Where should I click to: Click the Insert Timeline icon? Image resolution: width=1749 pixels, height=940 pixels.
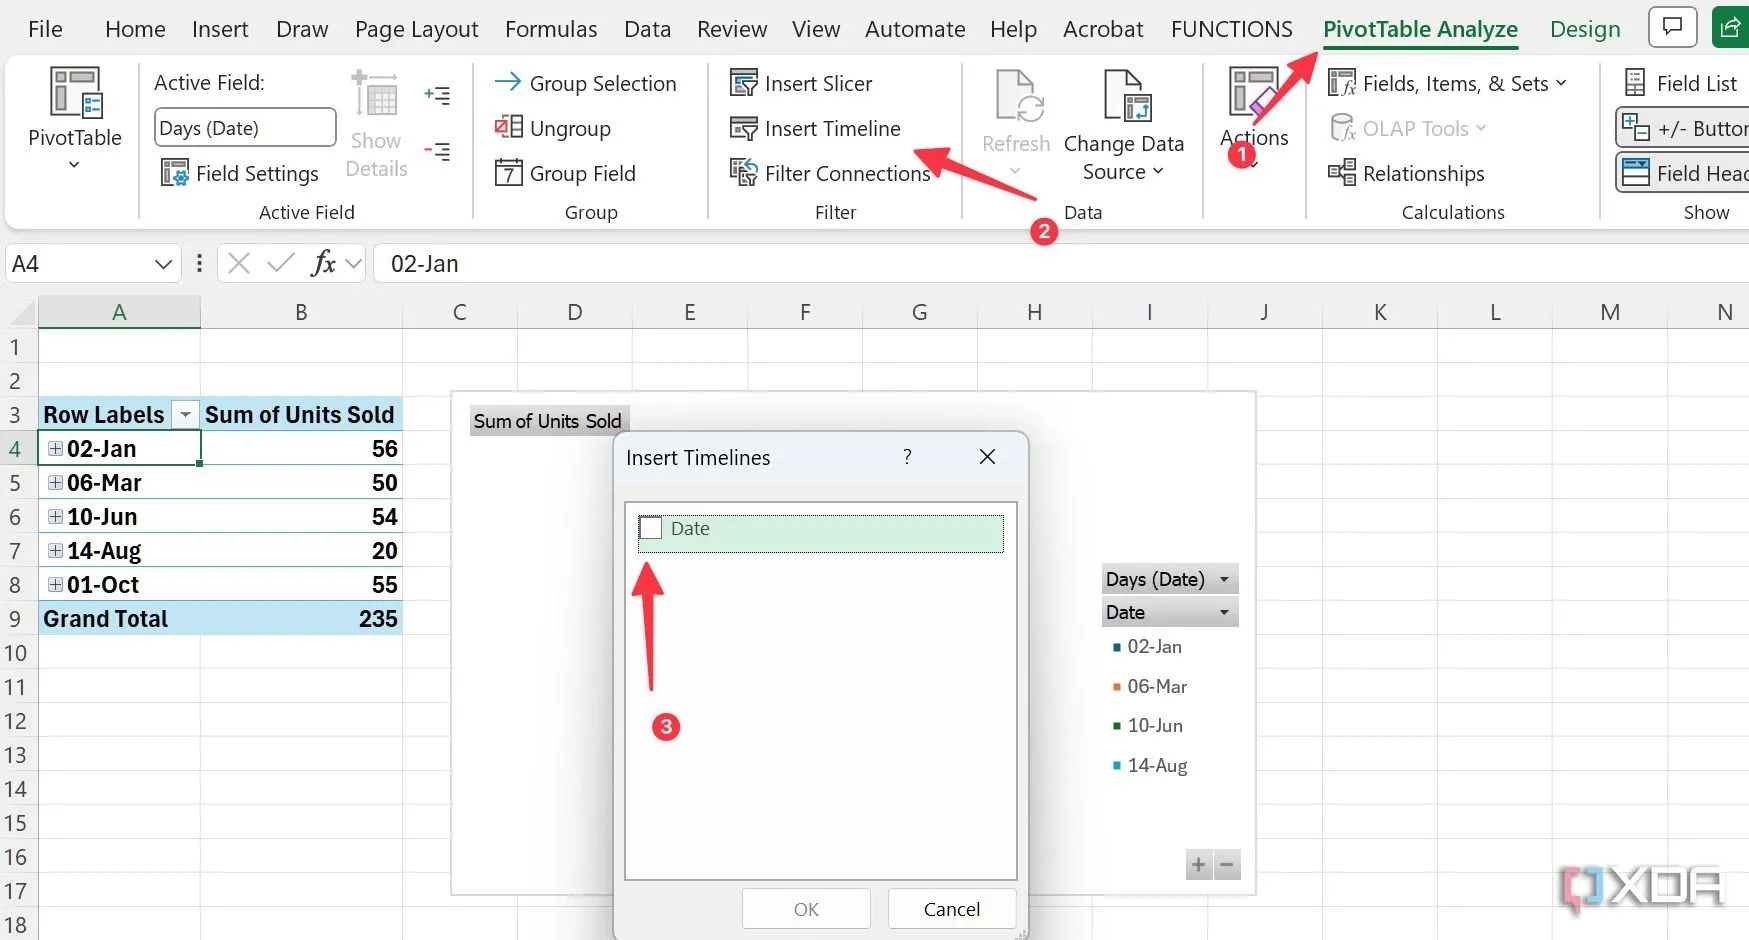pyautogui.click(x=744, y=128)
